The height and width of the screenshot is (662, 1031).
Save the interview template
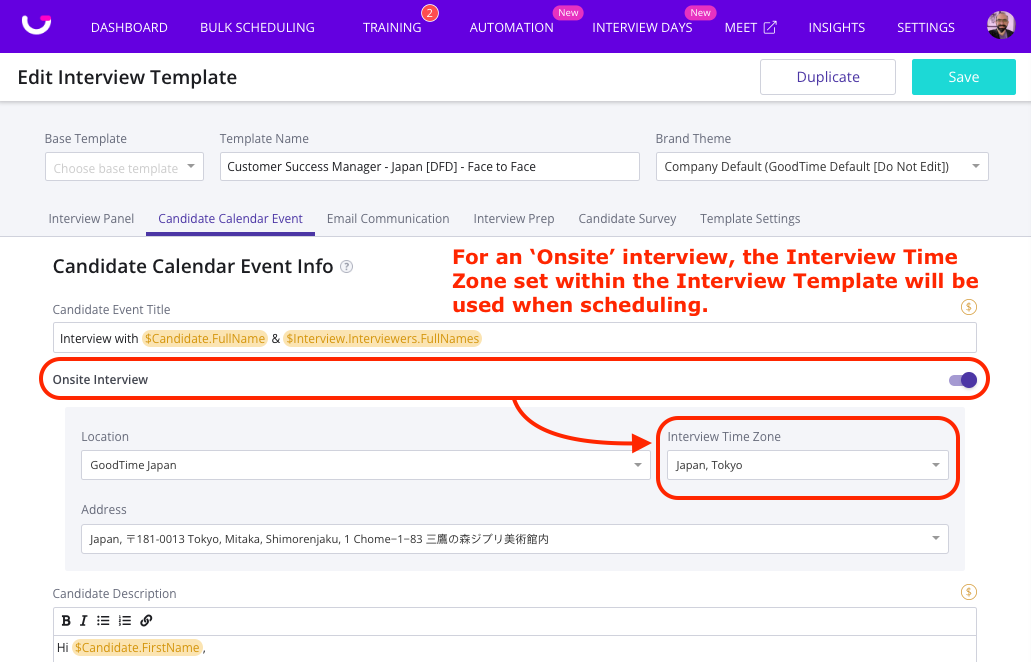click(x=962, y=76)
